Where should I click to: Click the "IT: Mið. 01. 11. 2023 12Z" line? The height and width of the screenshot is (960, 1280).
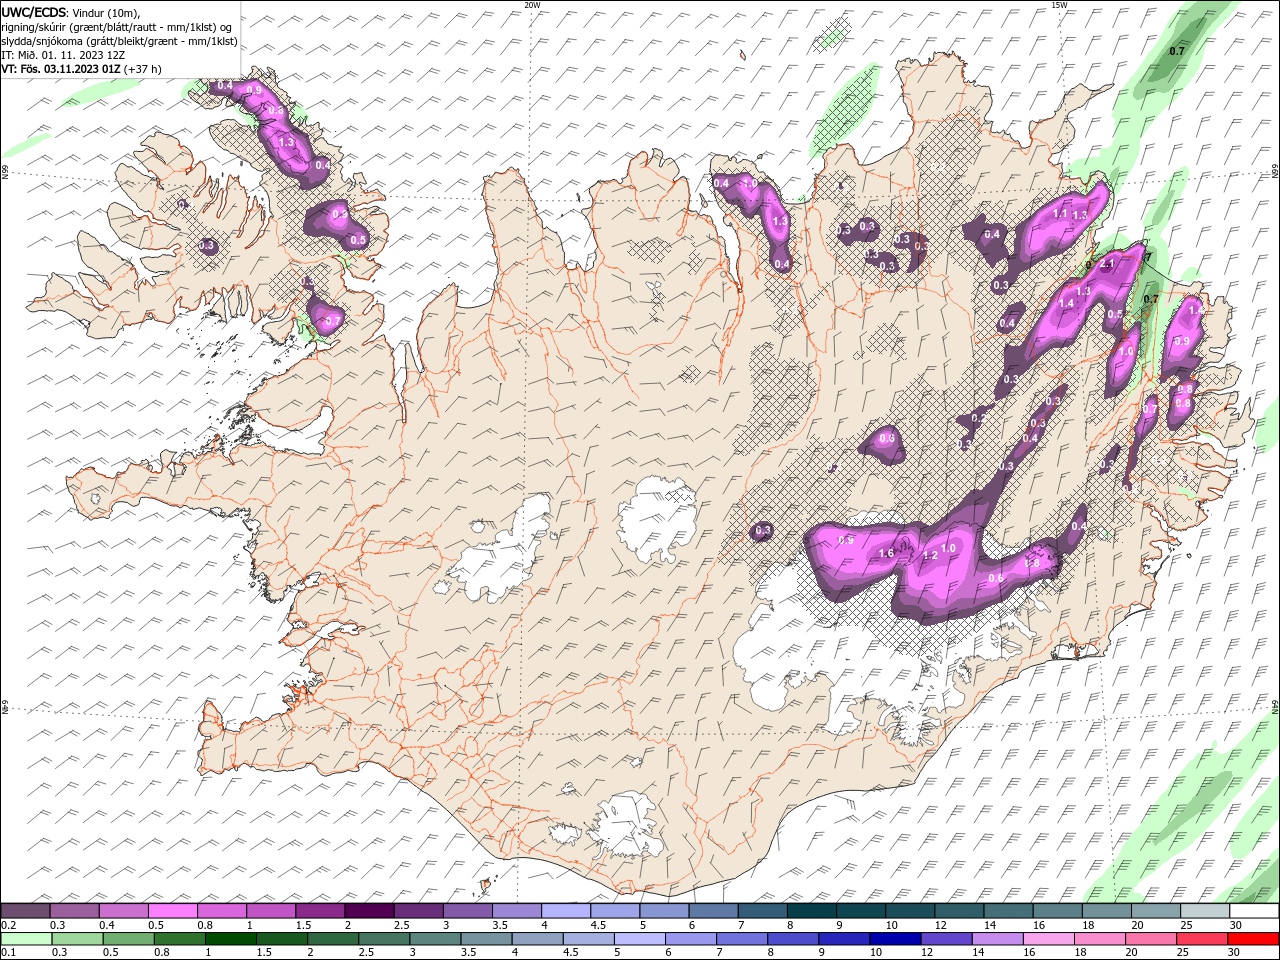63,55
